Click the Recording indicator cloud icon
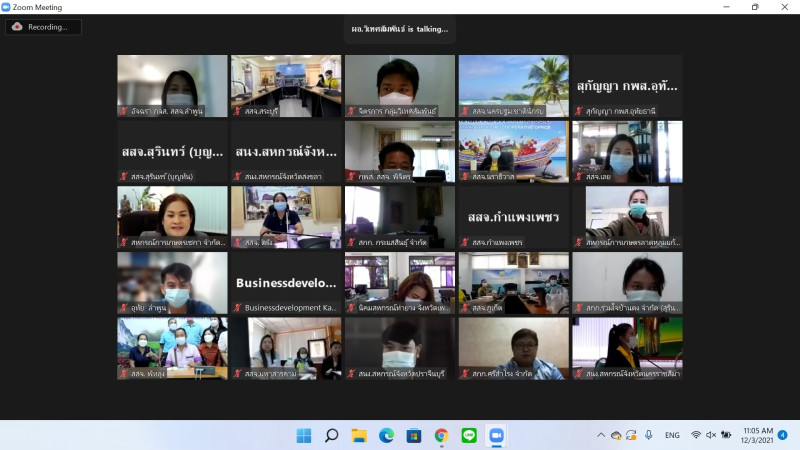The width and height of the screenshot is (800, 450). (x=17, y=27)
